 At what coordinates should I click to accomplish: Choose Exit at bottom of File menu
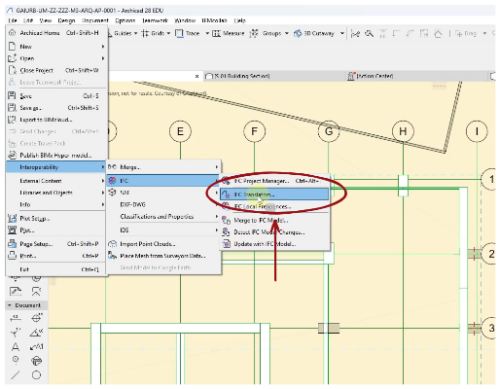pyautogui.click(x=56, y=269)
